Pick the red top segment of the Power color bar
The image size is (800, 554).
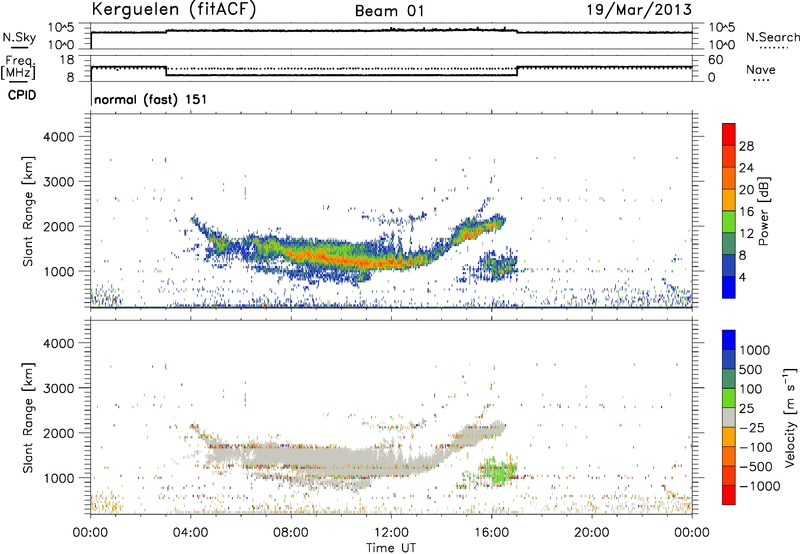(x=729, y=134)
